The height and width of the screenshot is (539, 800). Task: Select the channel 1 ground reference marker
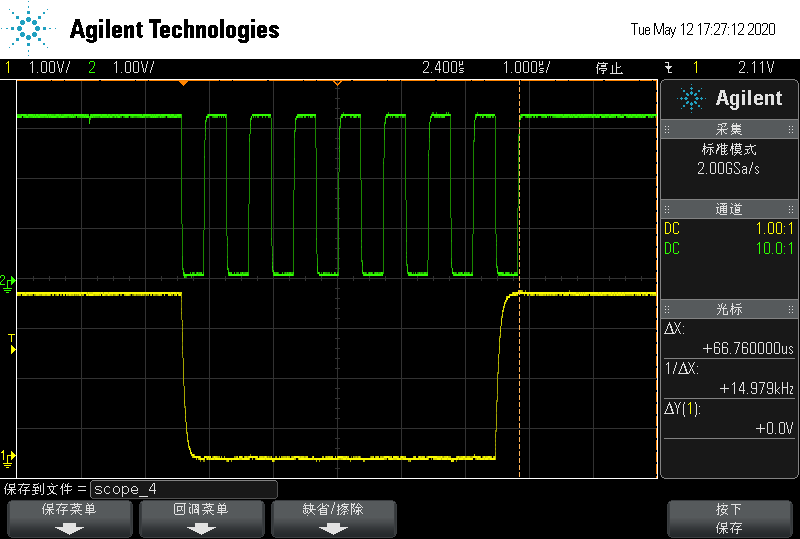pos(8,458)
